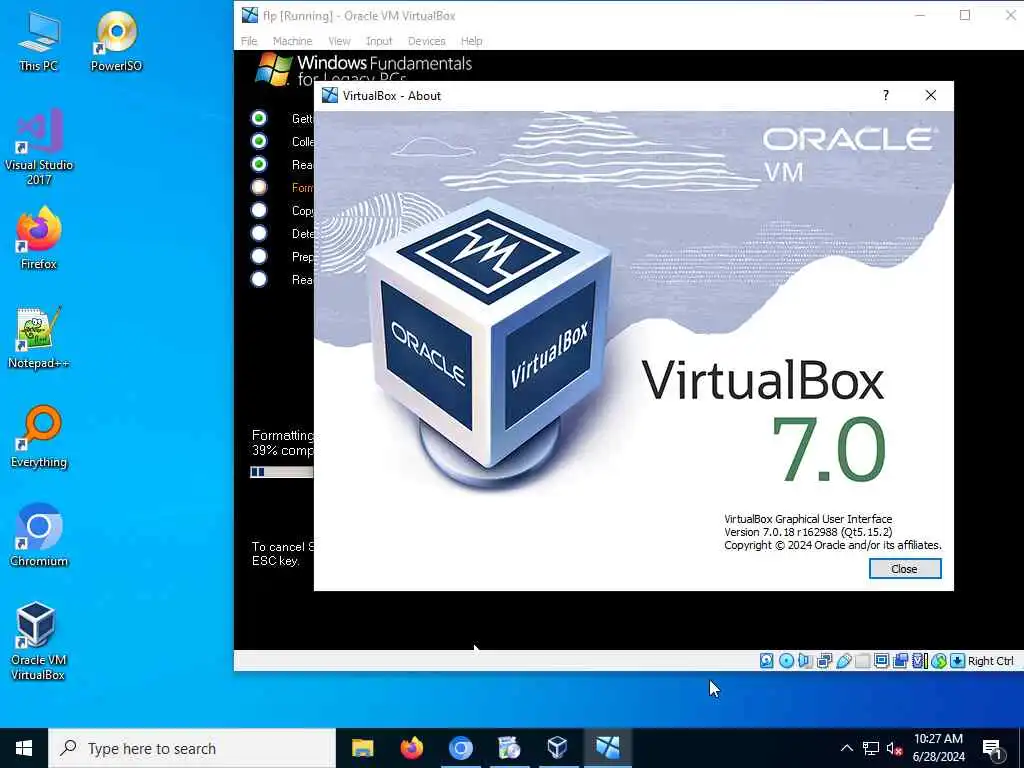Viewport: 1024px width, 768px height.
Task: Click the VirtualBox icon in the About title bar
Action: pos(330,95)
